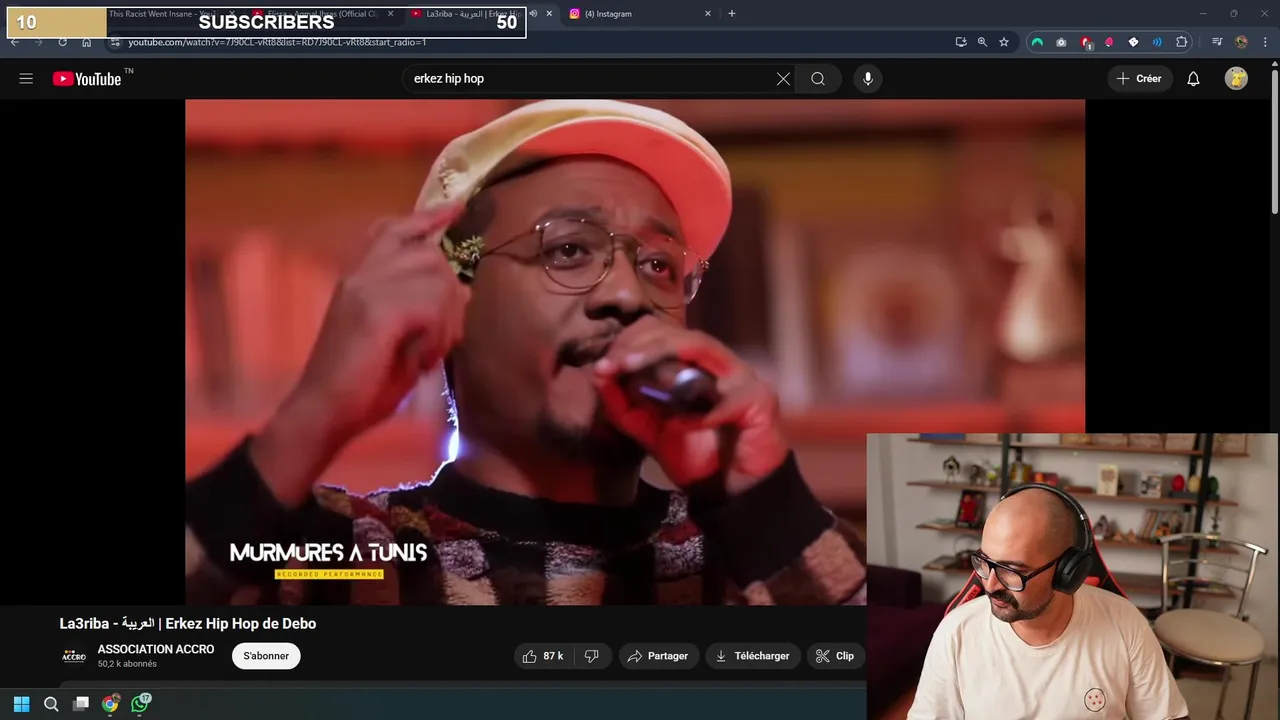Click the pink extension icon in toolbar
The height and width of the screenshot is (720, 1280).
coord(1109,42)
